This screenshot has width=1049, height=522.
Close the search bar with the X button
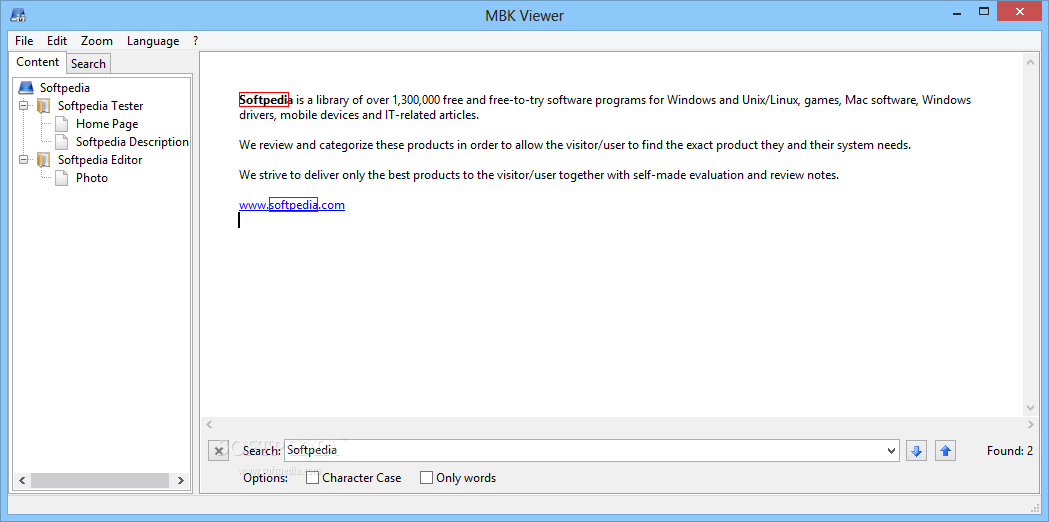(218, 451)
